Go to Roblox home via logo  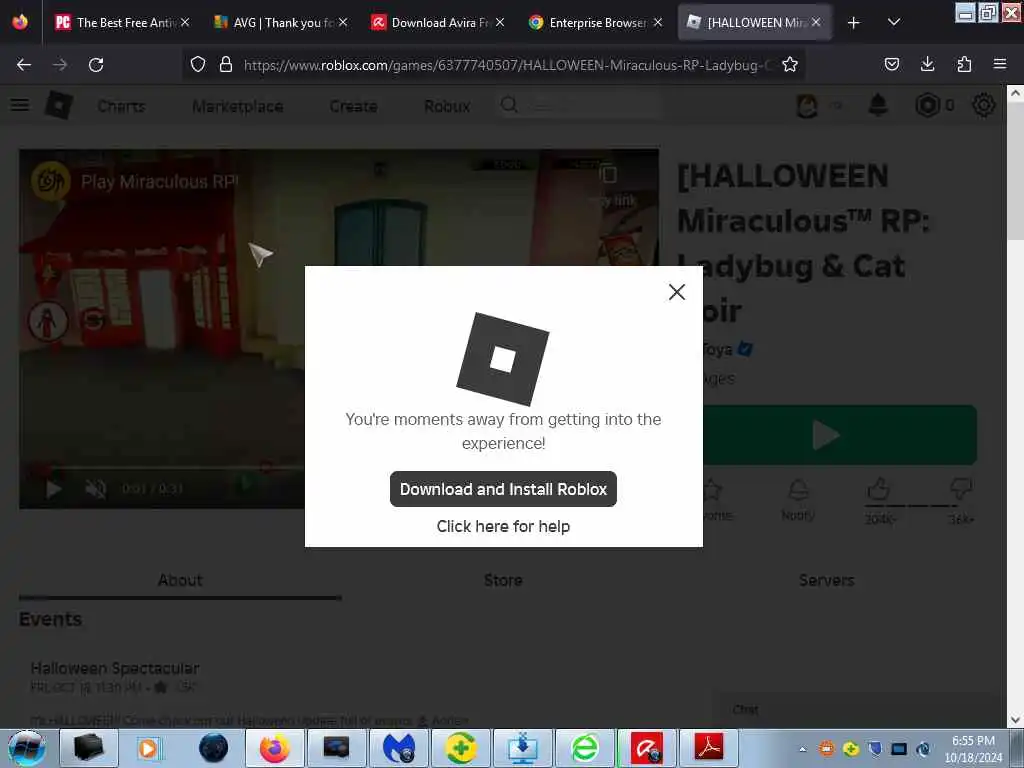(x=59, y=105)
